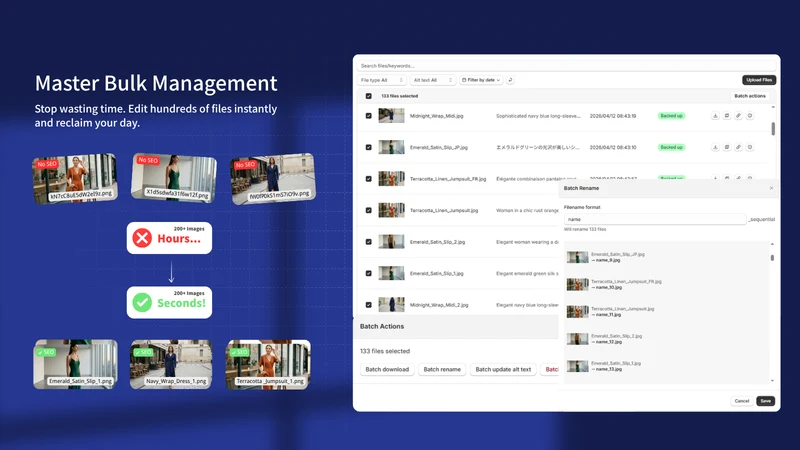The height and width of the screenshot is (450, 800).
Task: Uncheck the Terracotta_Linen_Jumpsuit_FR.jpg checkbox
Action: [x=368, y=179]
